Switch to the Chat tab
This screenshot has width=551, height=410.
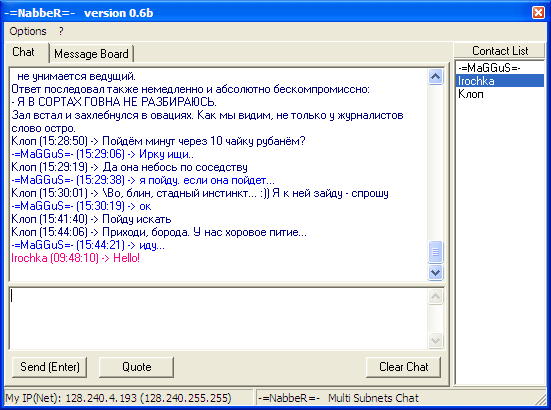pos(24,52)
